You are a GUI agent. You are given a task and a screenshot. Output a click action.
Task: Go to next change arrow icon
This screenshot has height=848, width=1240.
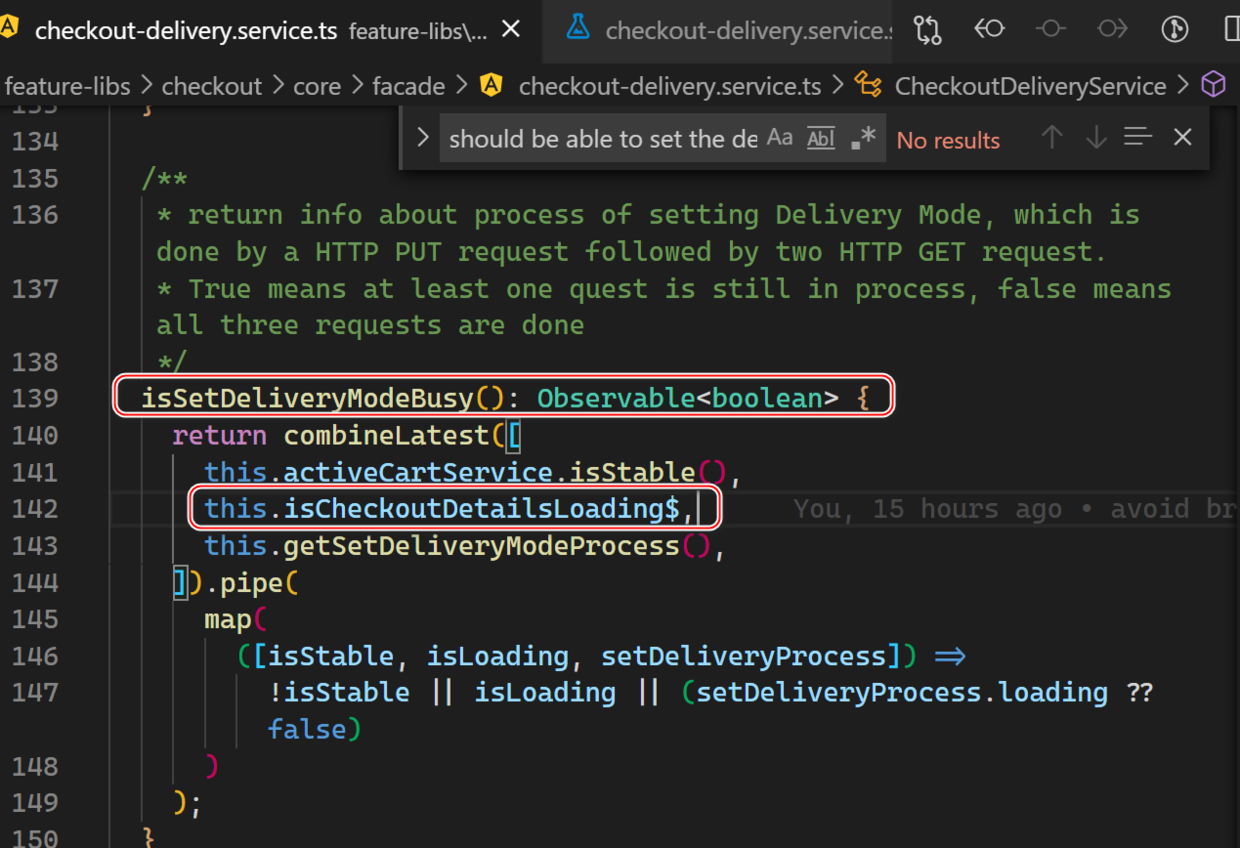pyautogui.click(x=1112, y=30)
